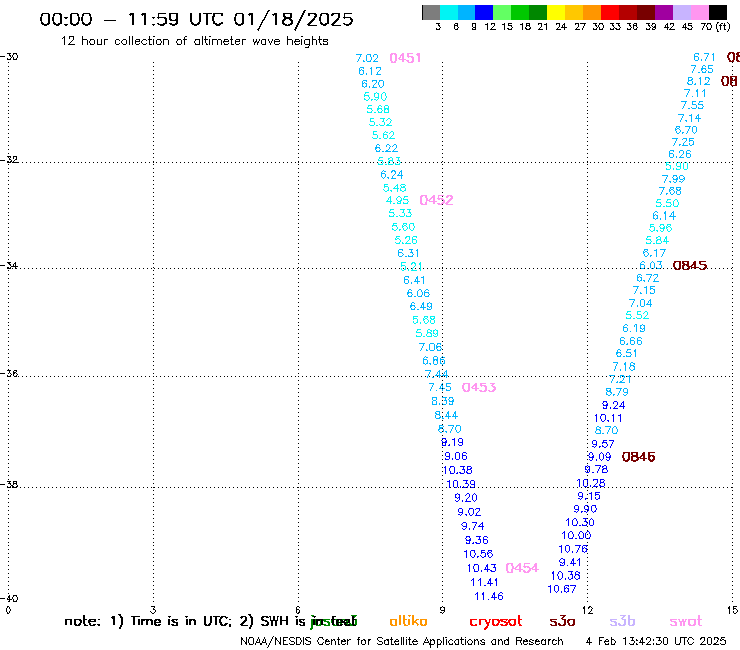Click the purple 42 ft legend swatch
740x650 pixels.
(664, 12)
